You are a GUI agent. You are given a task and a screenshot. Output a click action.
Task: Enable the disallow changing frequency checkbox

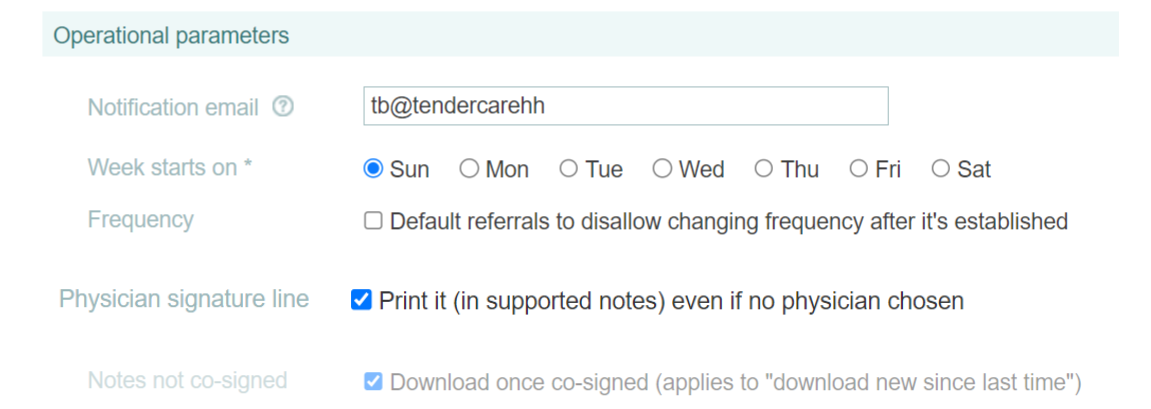[x=373, y=221]
